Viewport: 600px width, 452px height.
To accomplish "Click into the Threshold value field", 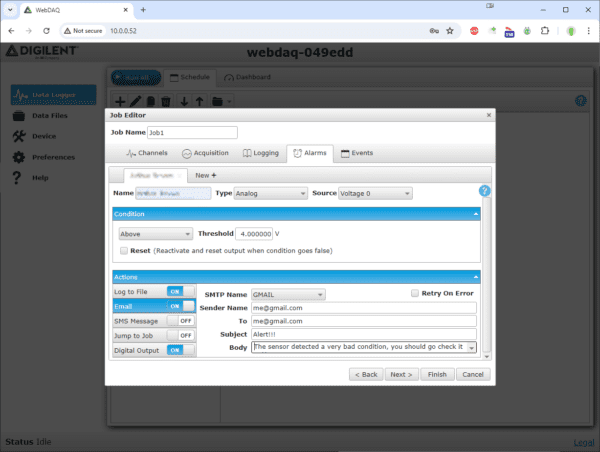I will [x=254, y=233].
